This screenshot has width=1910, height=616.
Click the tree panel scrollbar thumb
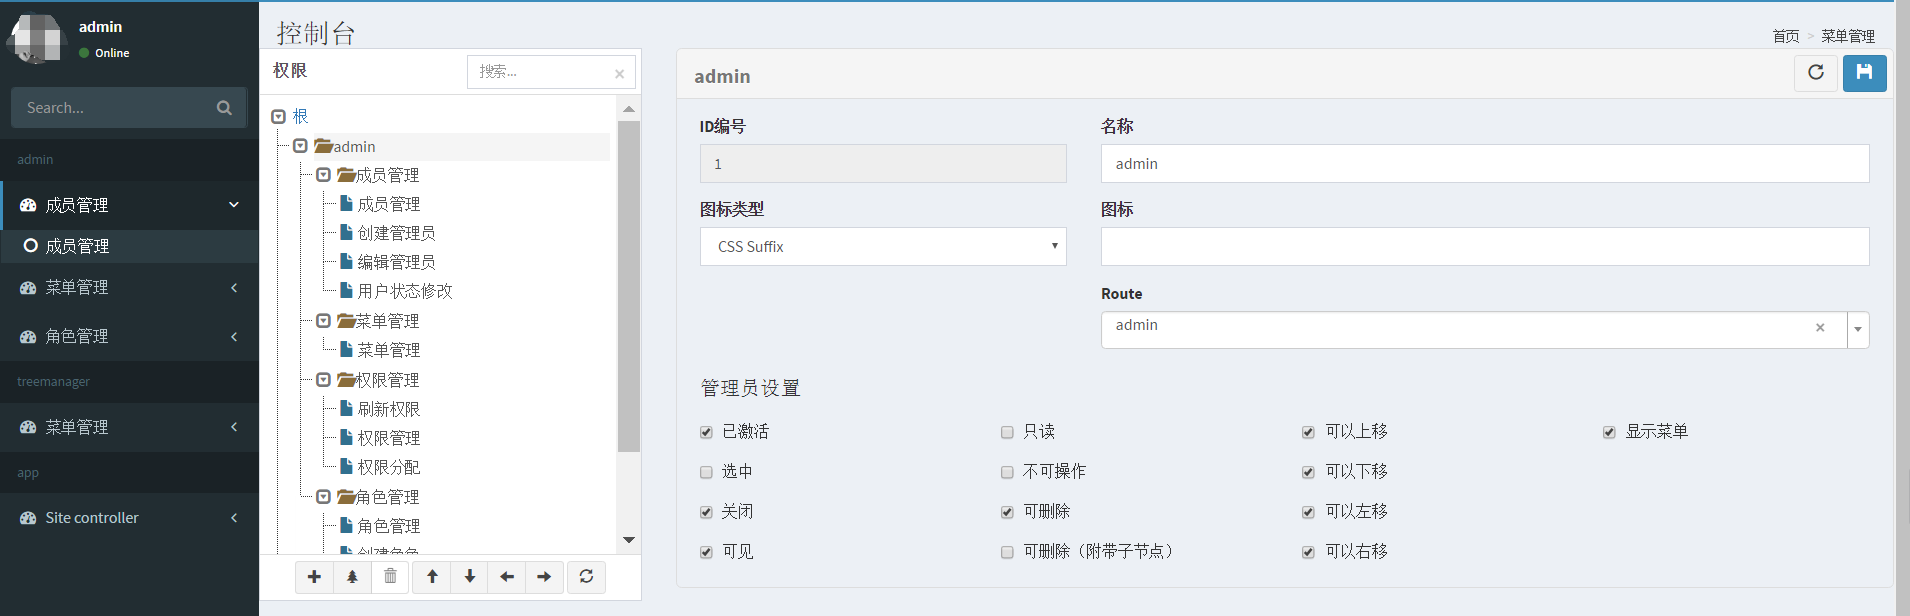(x=629, y=287)
